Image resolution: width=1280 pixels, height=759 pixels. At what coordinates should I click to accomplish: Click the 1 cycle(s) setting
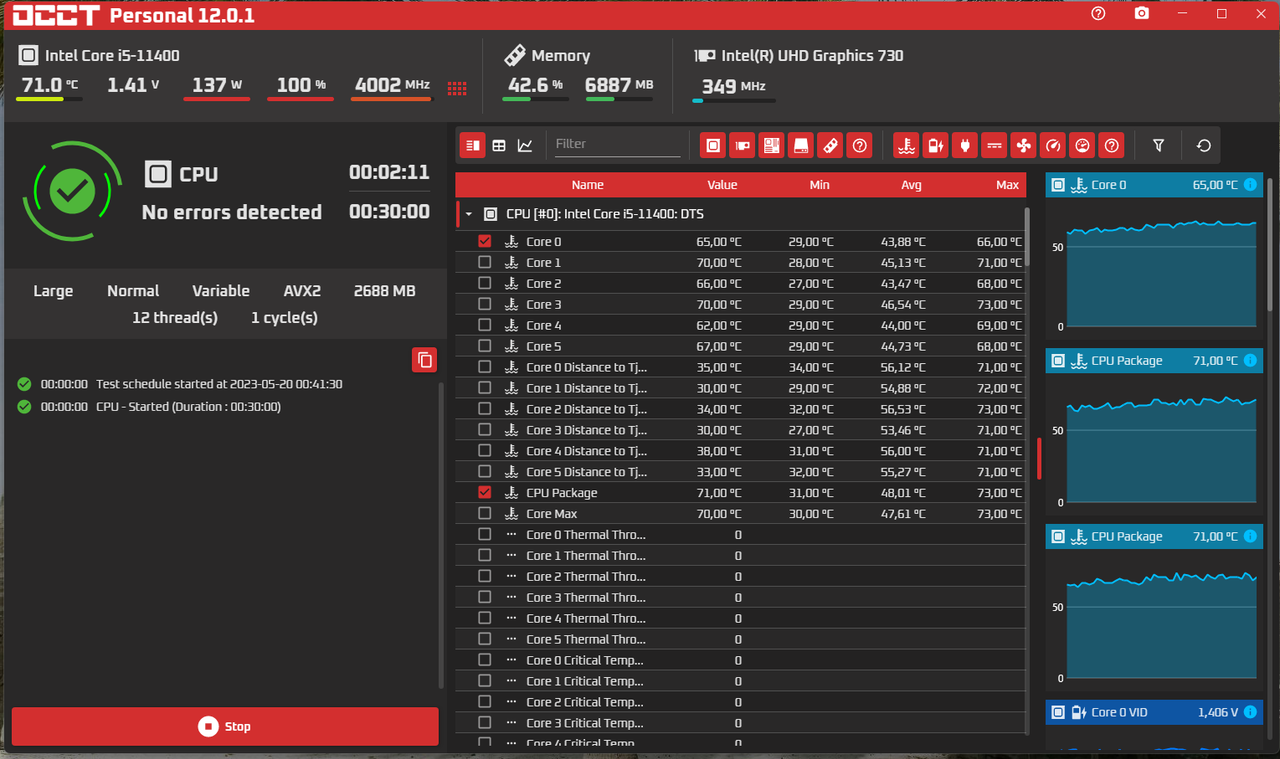point(285,318)
